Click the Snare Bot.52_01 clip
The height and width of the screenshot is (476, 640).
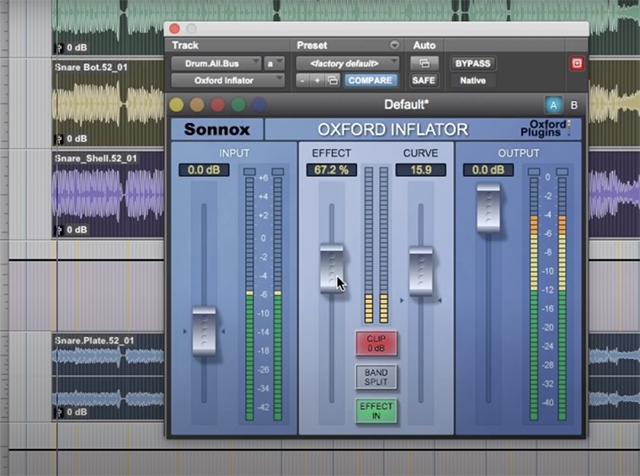[x=109, y=102]
